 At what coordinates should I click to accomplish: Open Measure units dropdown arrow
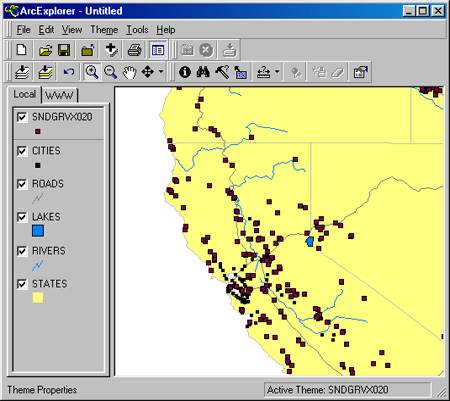tap(277, 72)
